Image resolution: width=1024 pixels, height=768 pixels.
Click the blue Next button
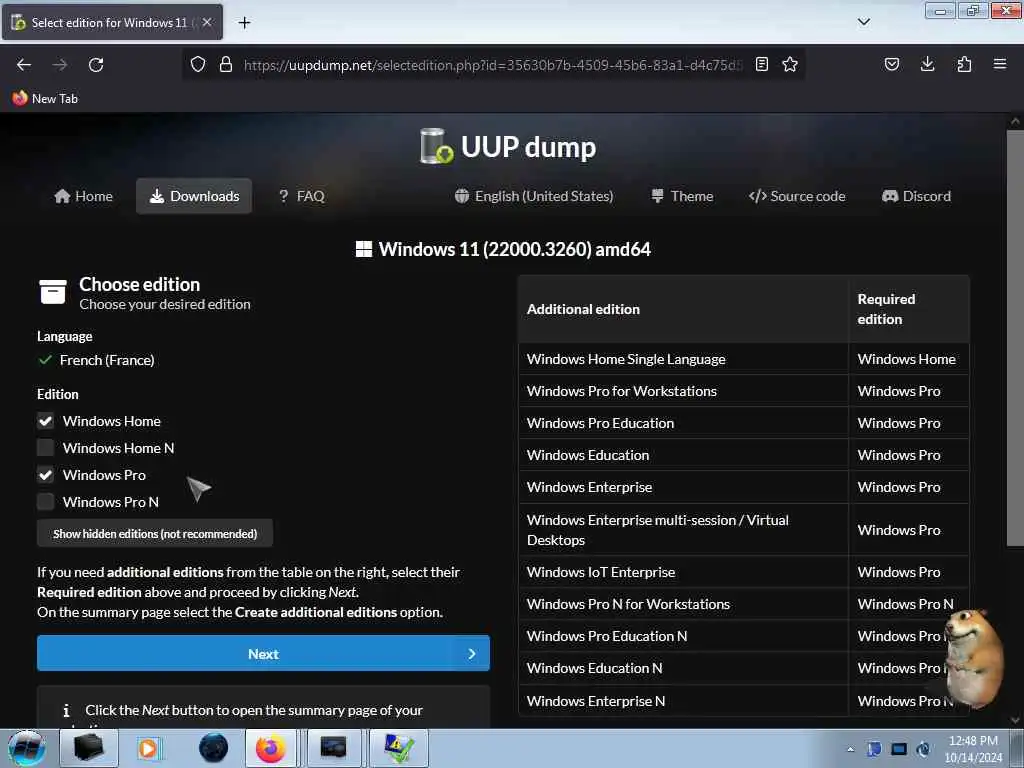point(263,654)
